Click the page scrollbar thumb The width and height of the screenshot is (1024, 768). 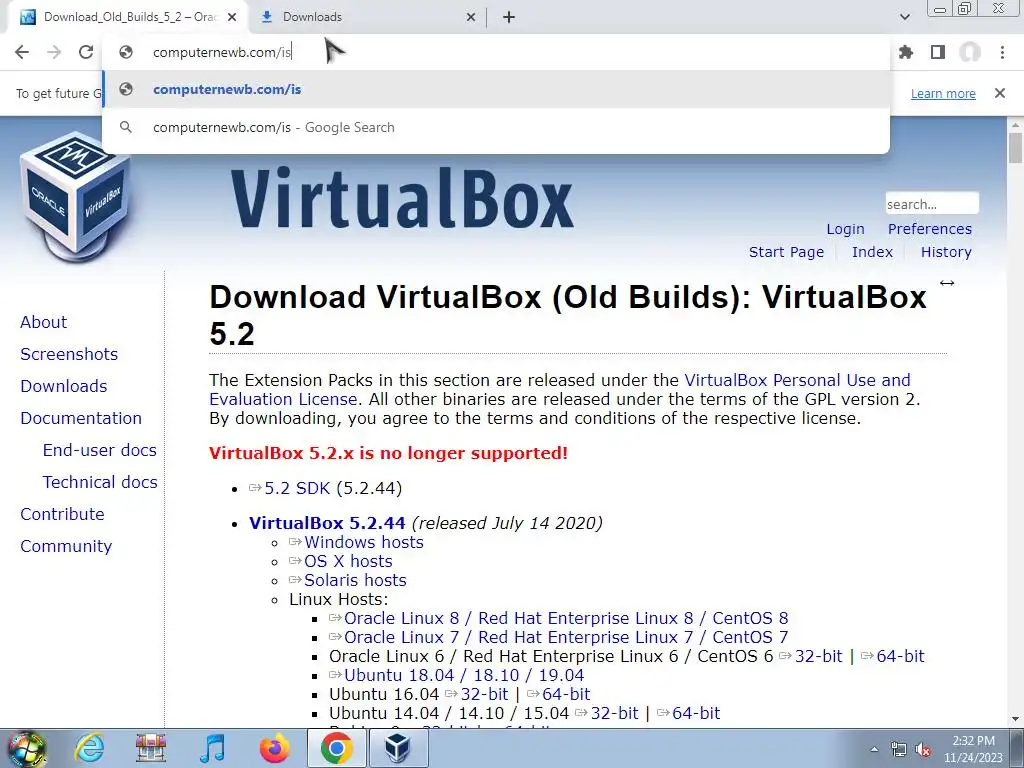pos(1015,148)
